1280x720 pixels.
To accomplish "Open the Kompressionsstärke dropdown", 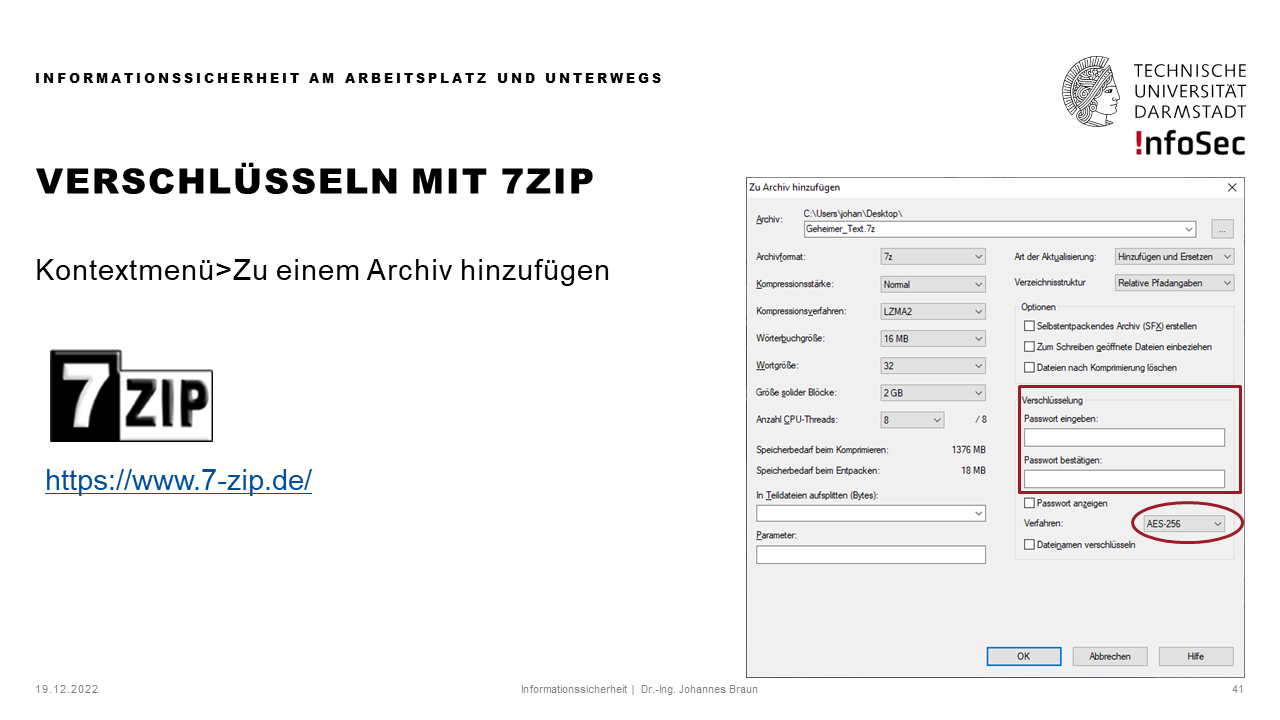I will click(932, 284).
